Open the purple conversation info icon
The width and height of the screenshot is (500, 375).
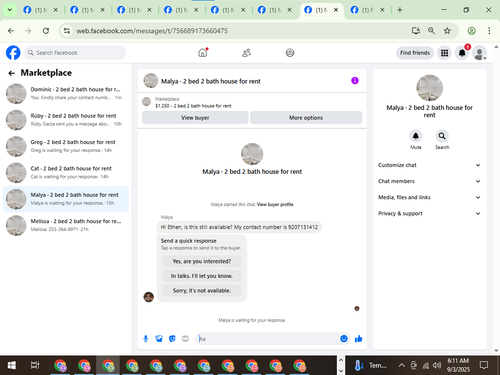[x=355, y=81]
